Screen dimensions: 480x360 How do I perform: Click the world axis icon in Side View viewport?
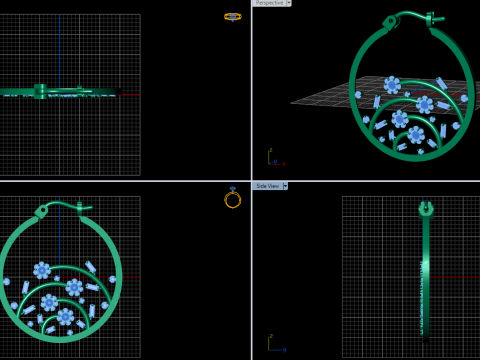click(277, 343)
